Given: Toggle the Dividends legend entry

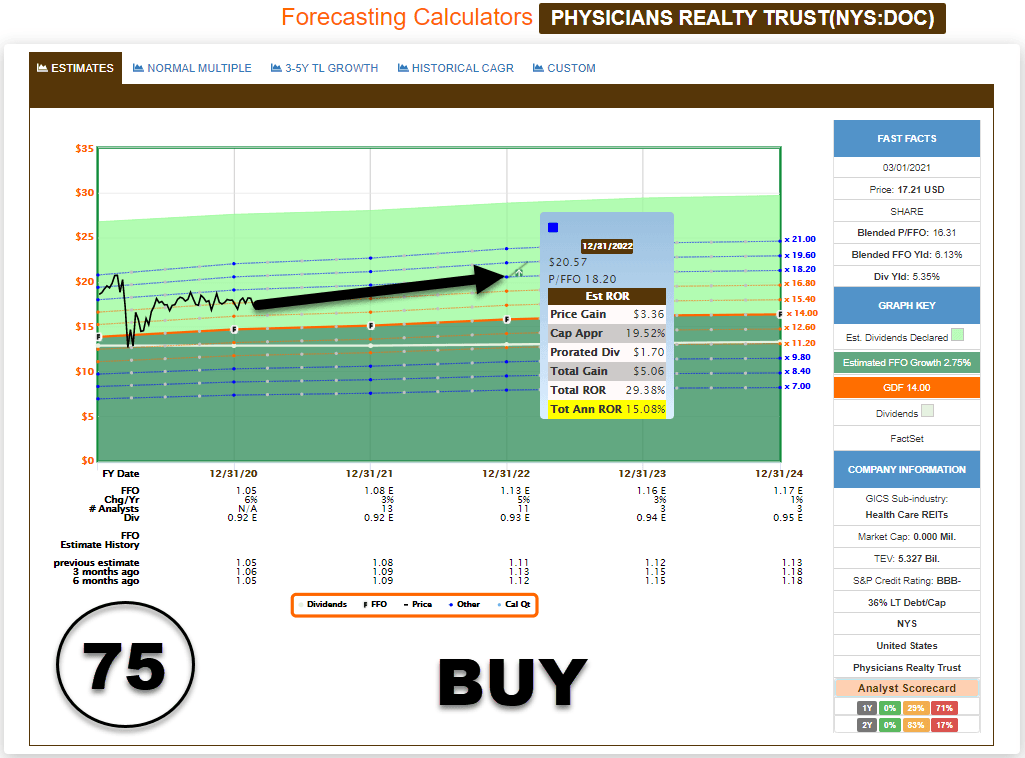Looking at the screenshot, I should point(322,604).
